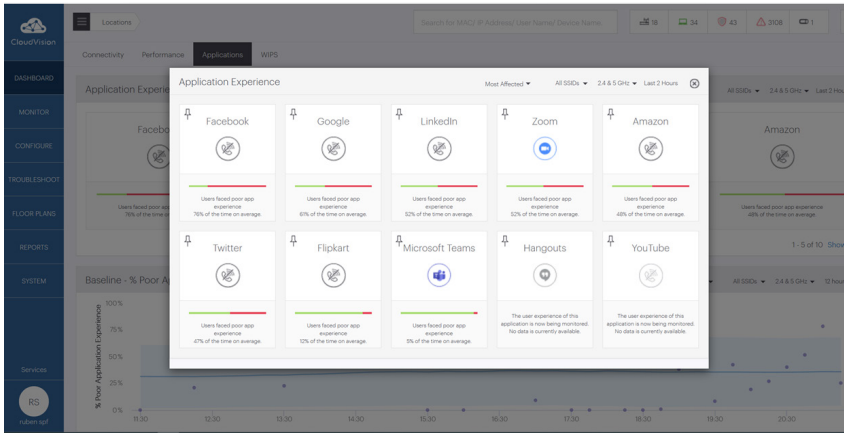The image size is (849, 437).
Task: Click the greyed YouTube app icon
Action: [x=650, y=275]
